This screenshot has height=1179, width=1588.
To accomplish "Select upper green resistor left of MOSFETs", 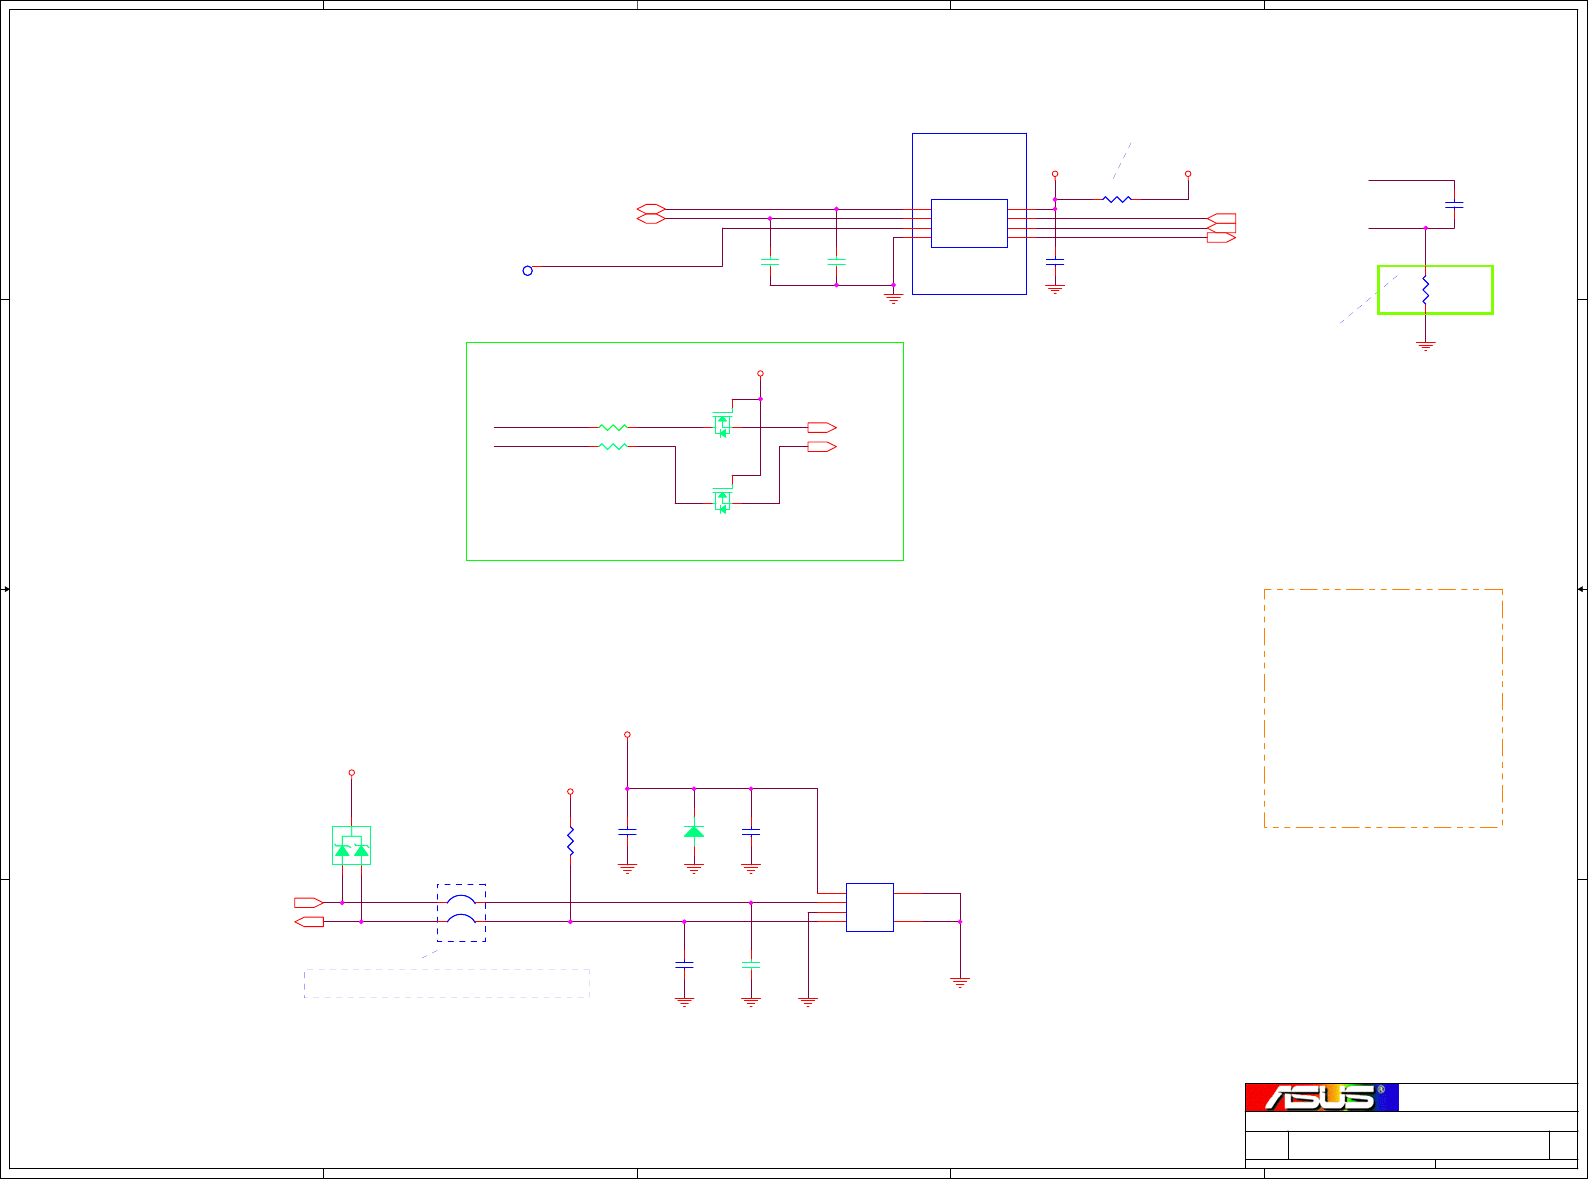I will point(612,428).
